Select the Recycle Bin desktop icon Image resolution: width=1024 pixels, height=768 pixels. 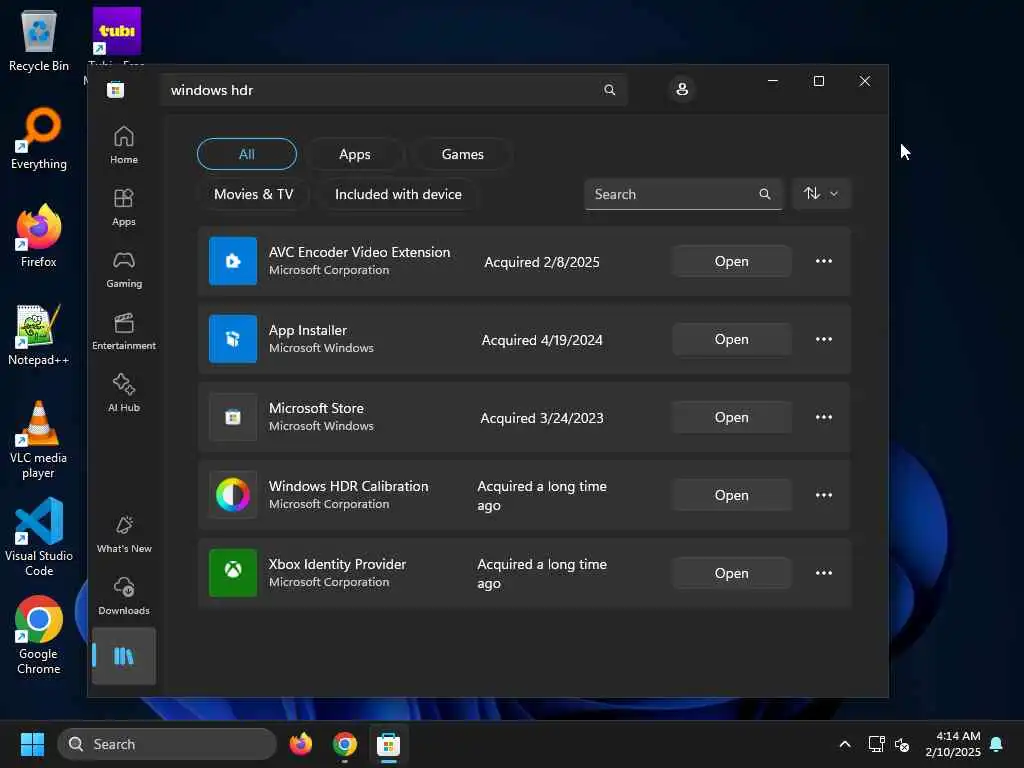(x=39, y=40)
